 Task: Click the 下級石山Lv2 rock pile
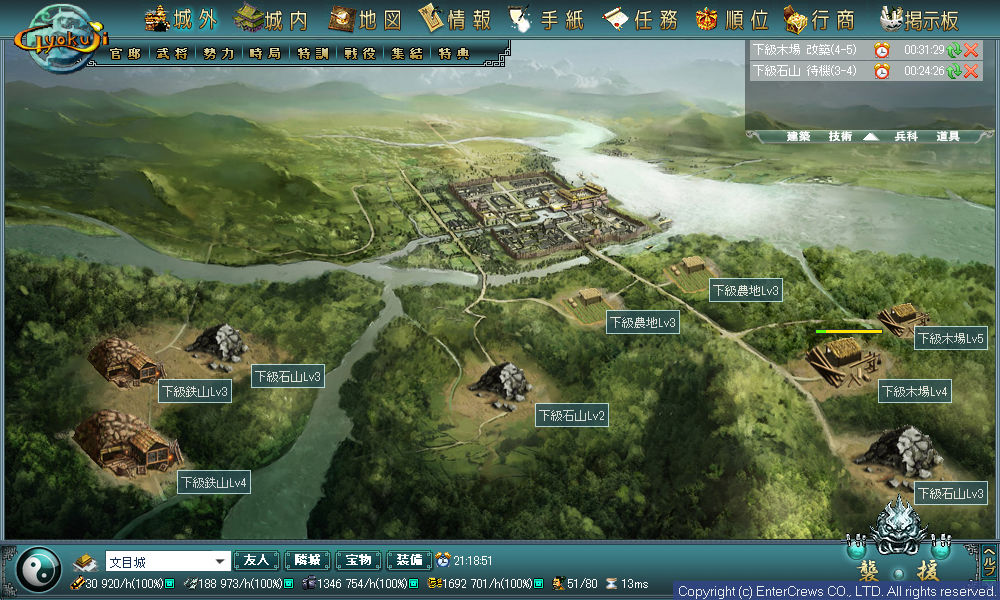pyautogui.click(x=501, y=384)
